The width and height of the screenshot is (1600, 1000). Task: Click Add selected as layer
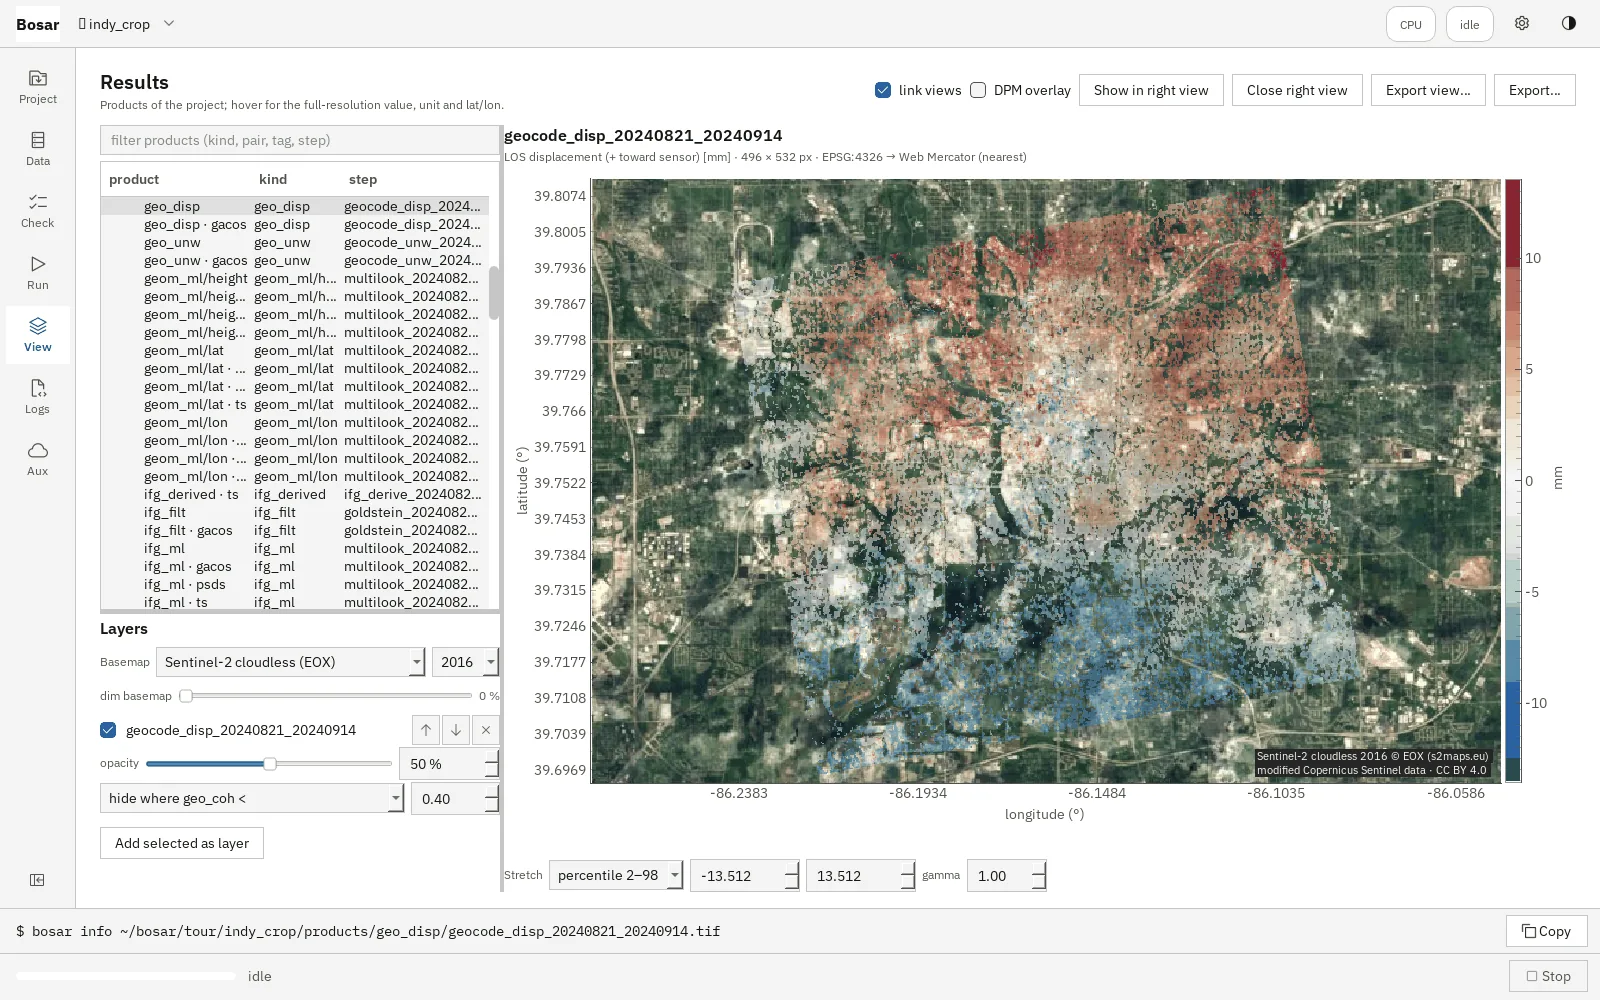(182, 843)
